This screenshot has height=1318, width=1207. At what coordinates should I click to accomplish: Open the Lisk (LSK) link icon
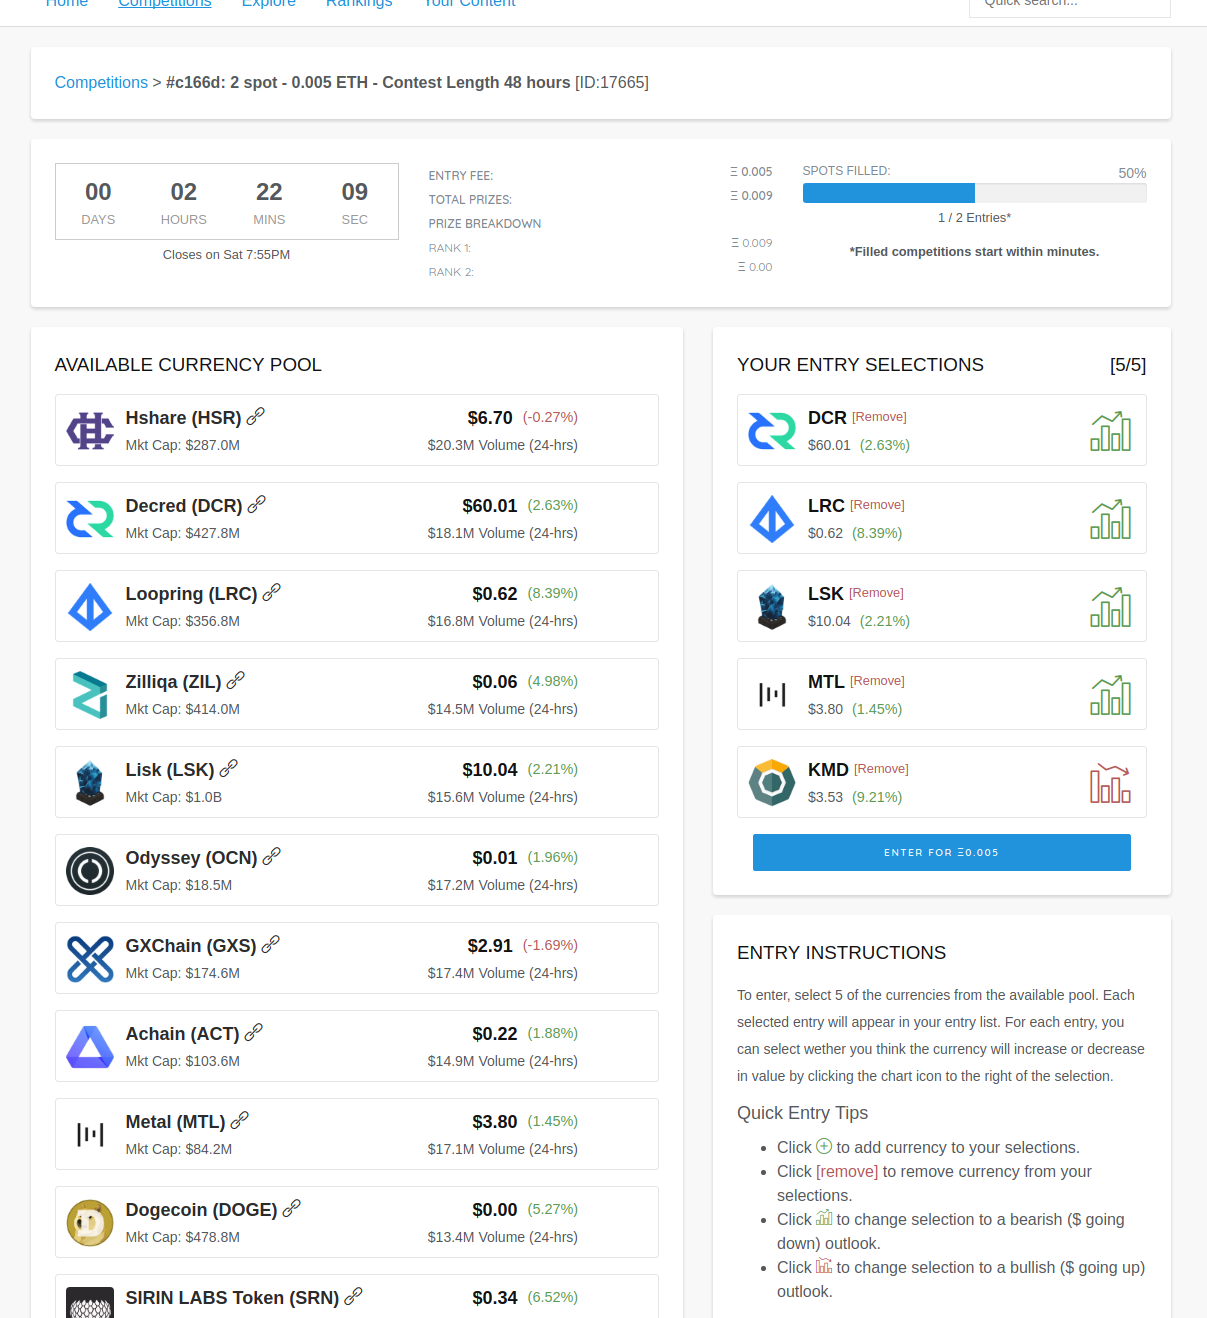pyautogui.click(x=229, y=768)
